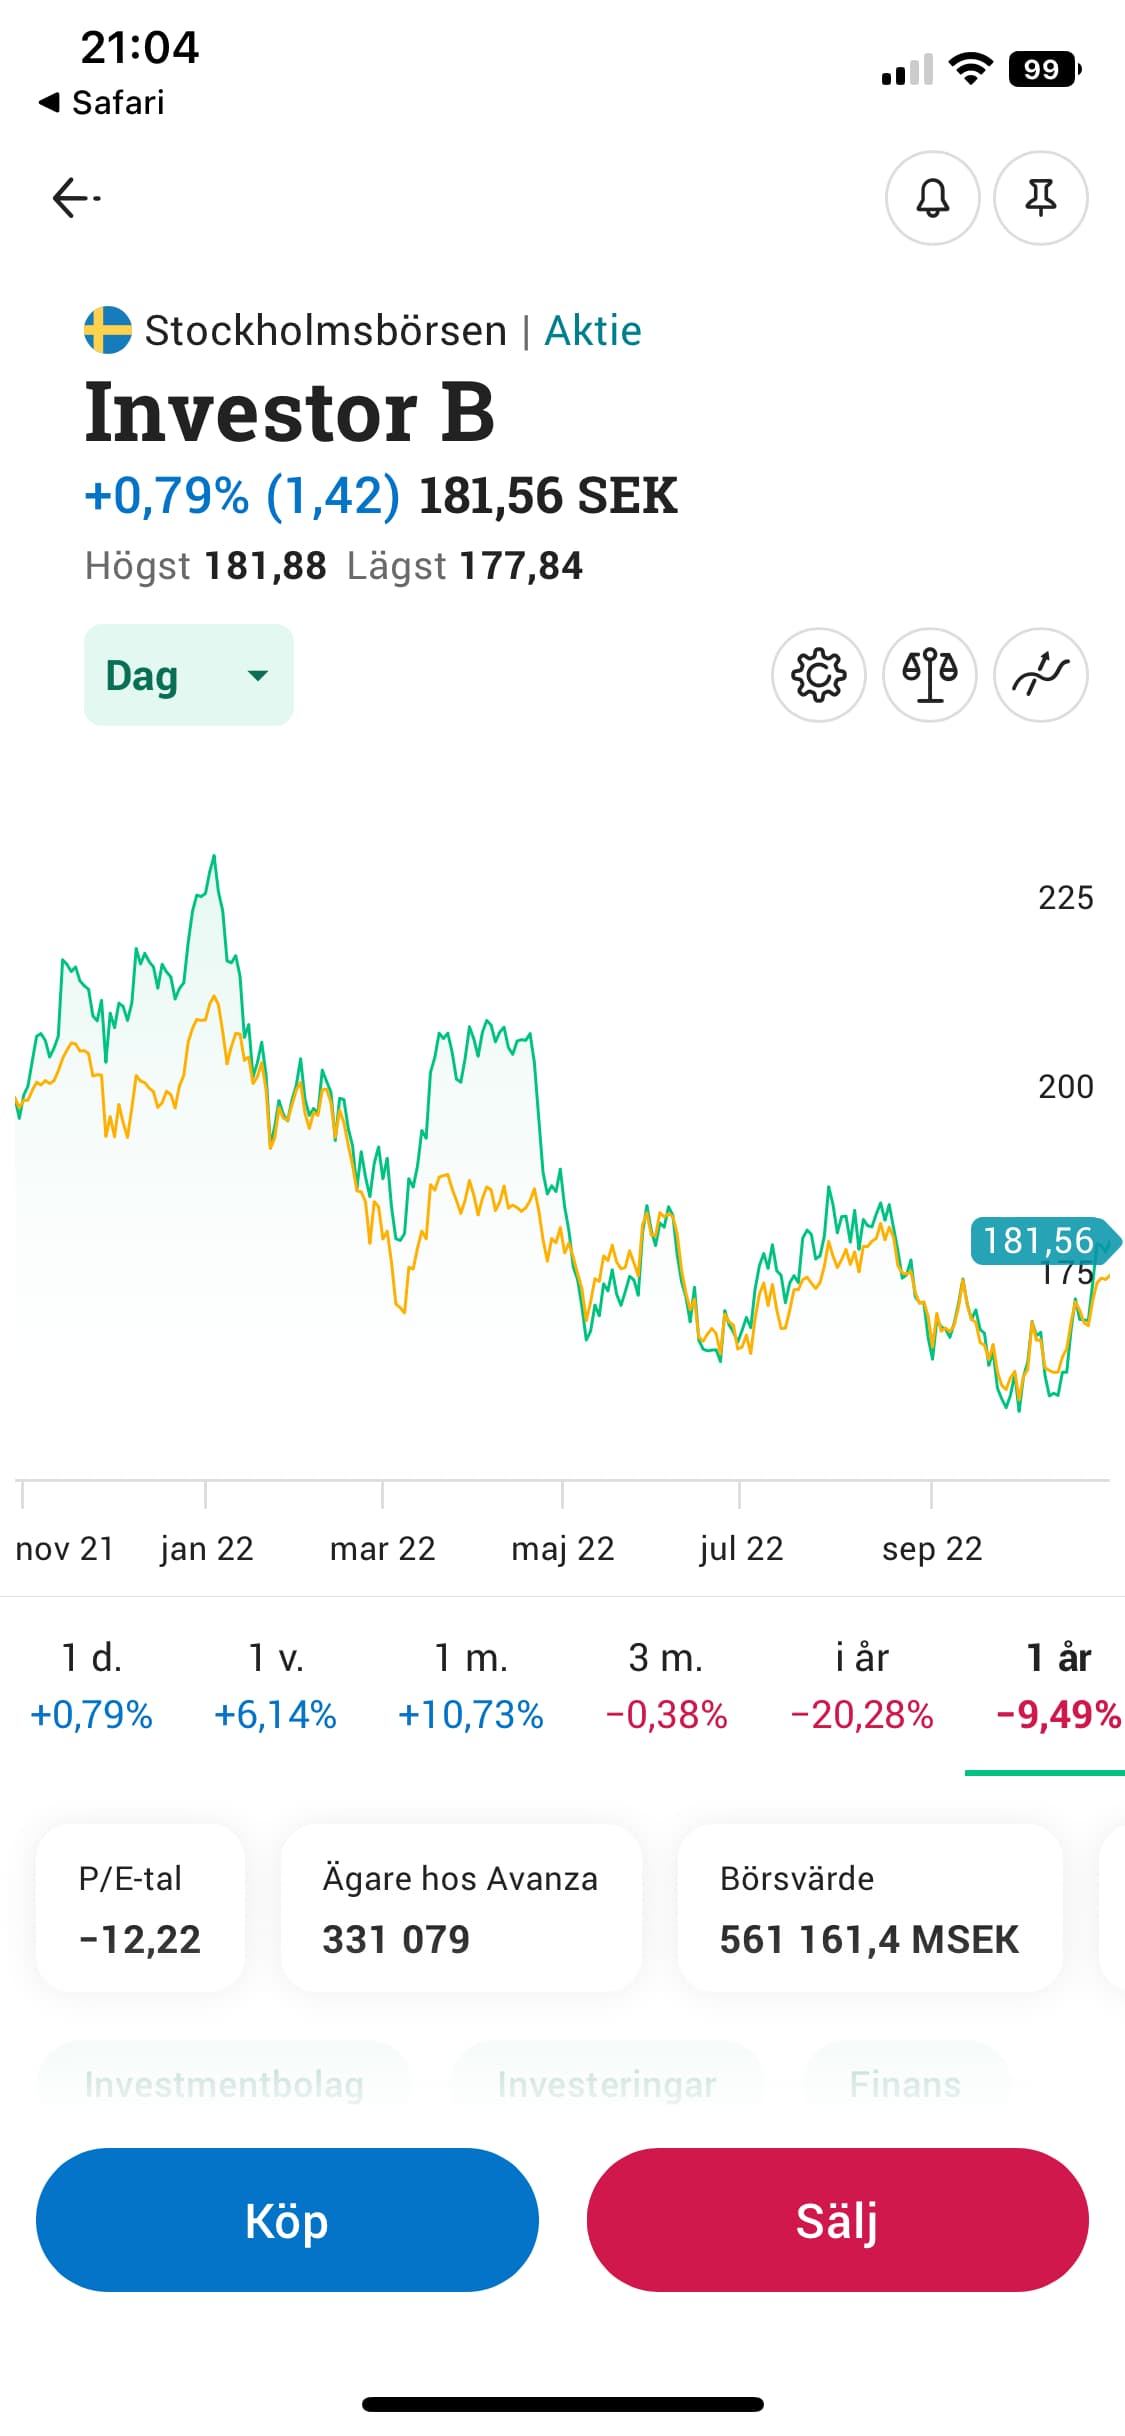Open the Aktie link
1125x2436 pixels.
point(592,331)
